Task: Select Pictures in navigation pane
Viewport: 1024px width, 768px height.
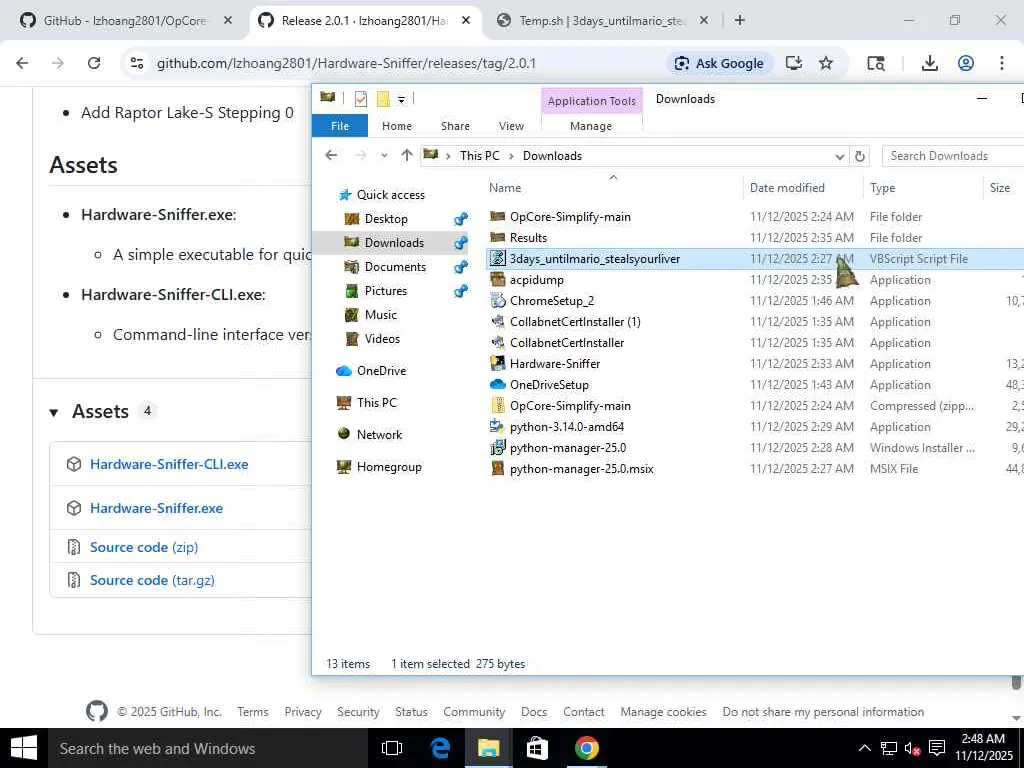Action: [x=385, y=291]
